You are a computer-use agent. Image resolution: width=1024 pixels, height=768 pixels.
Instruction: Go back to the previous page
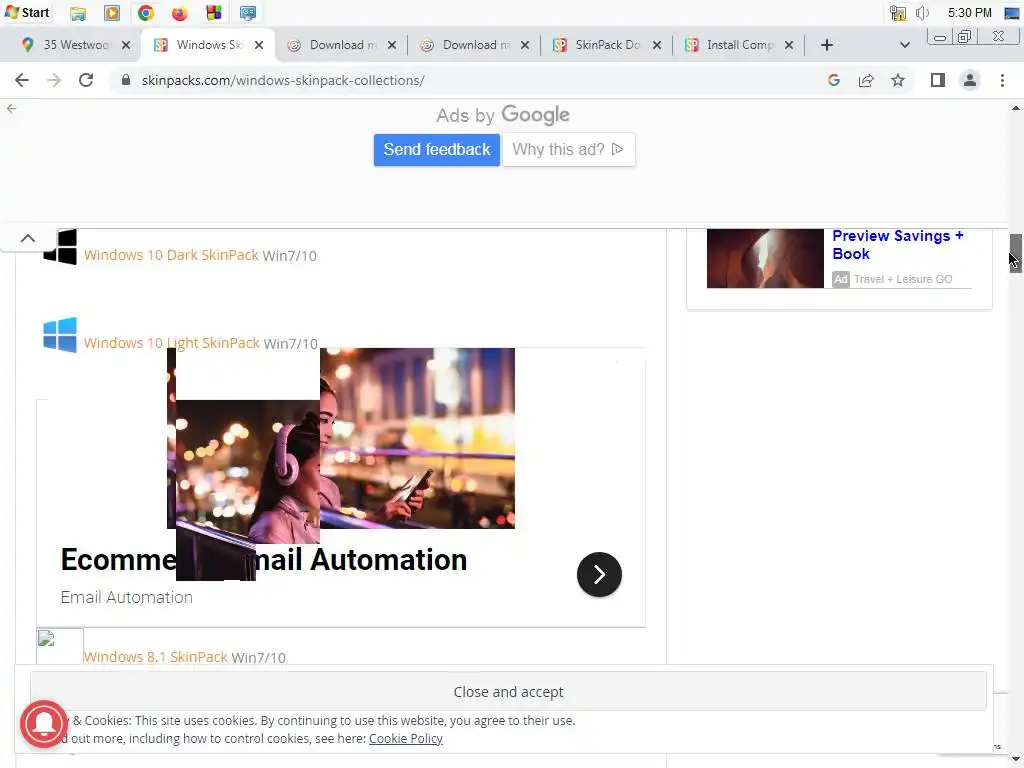click(22, 80)
